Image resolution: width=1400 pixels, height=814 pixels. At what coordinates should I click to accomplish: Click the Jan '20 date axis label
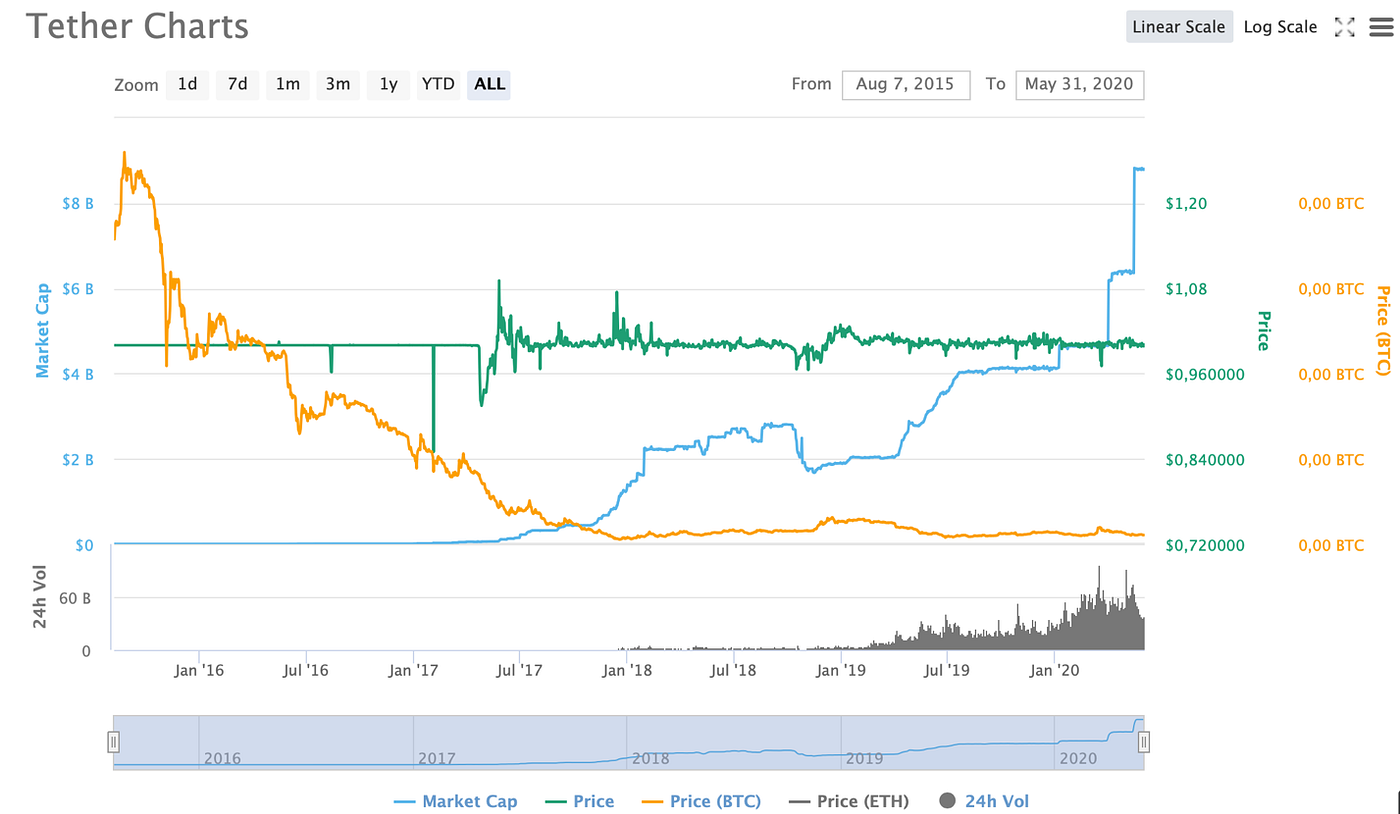1054,670
